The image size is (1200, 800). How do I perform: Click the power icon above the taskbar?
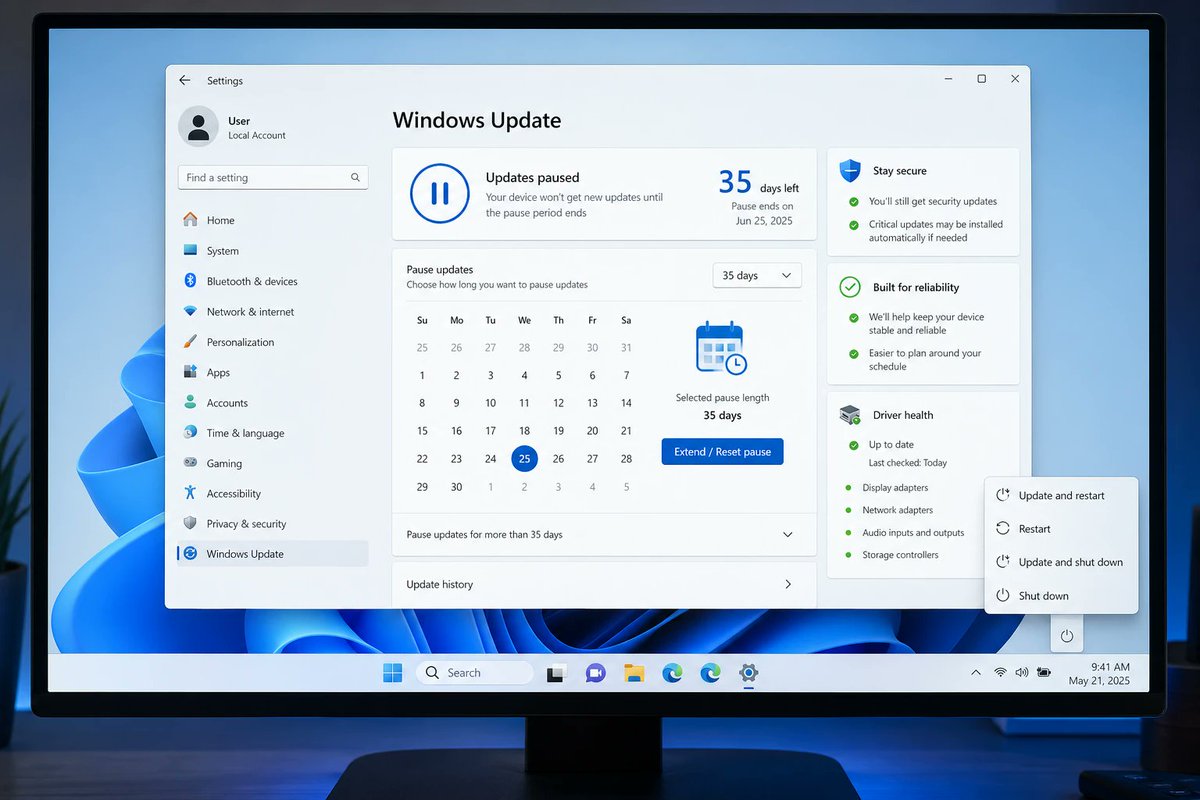pyautogui.click(x=1066, y=633)
